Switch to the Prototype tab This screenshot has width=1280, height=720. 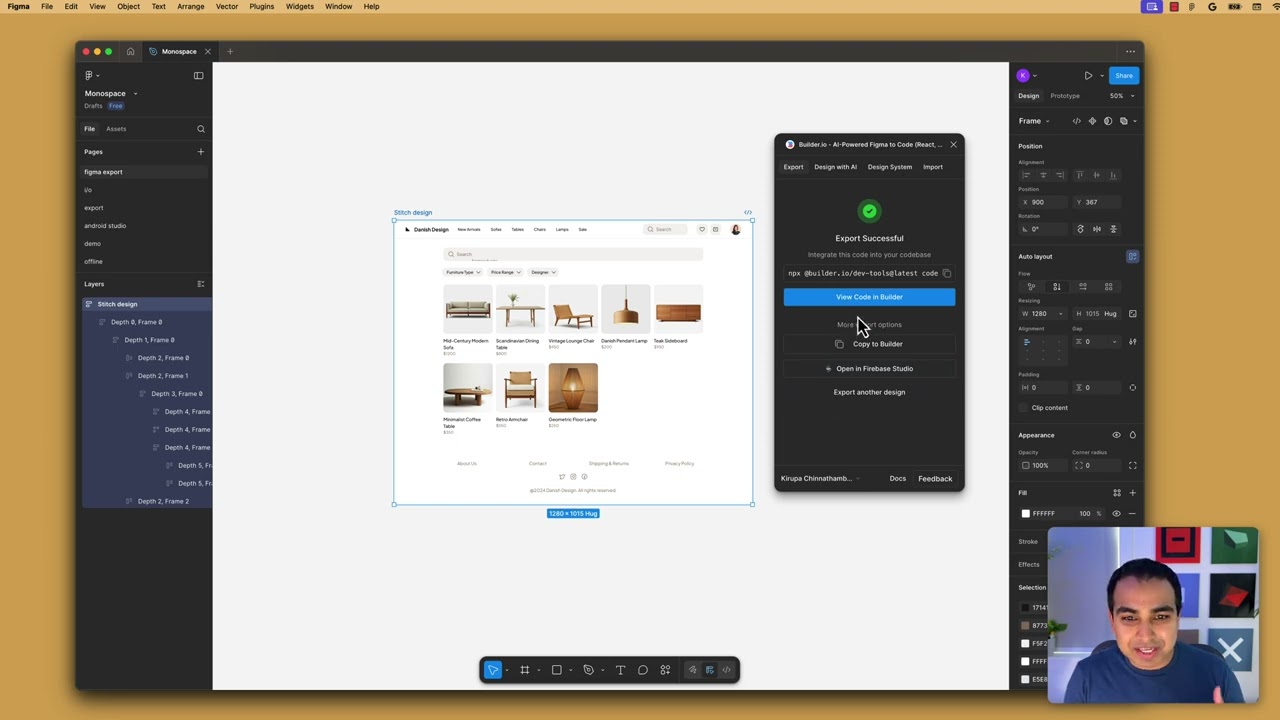pos(1065,96)
